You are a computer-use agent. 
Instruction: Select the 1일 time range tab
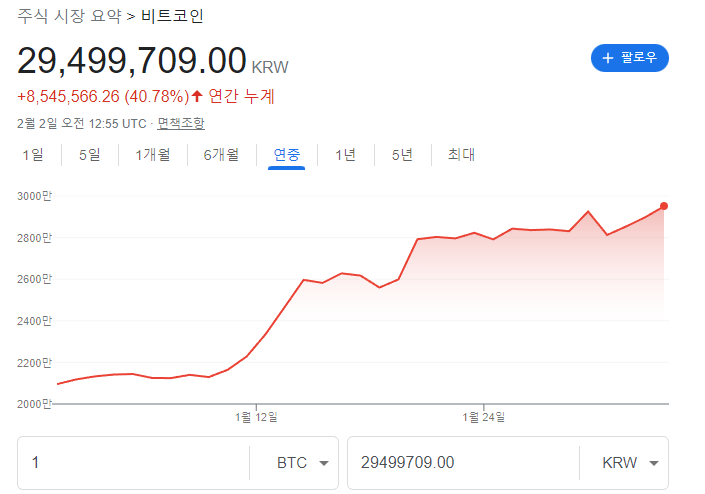(33, 154)
